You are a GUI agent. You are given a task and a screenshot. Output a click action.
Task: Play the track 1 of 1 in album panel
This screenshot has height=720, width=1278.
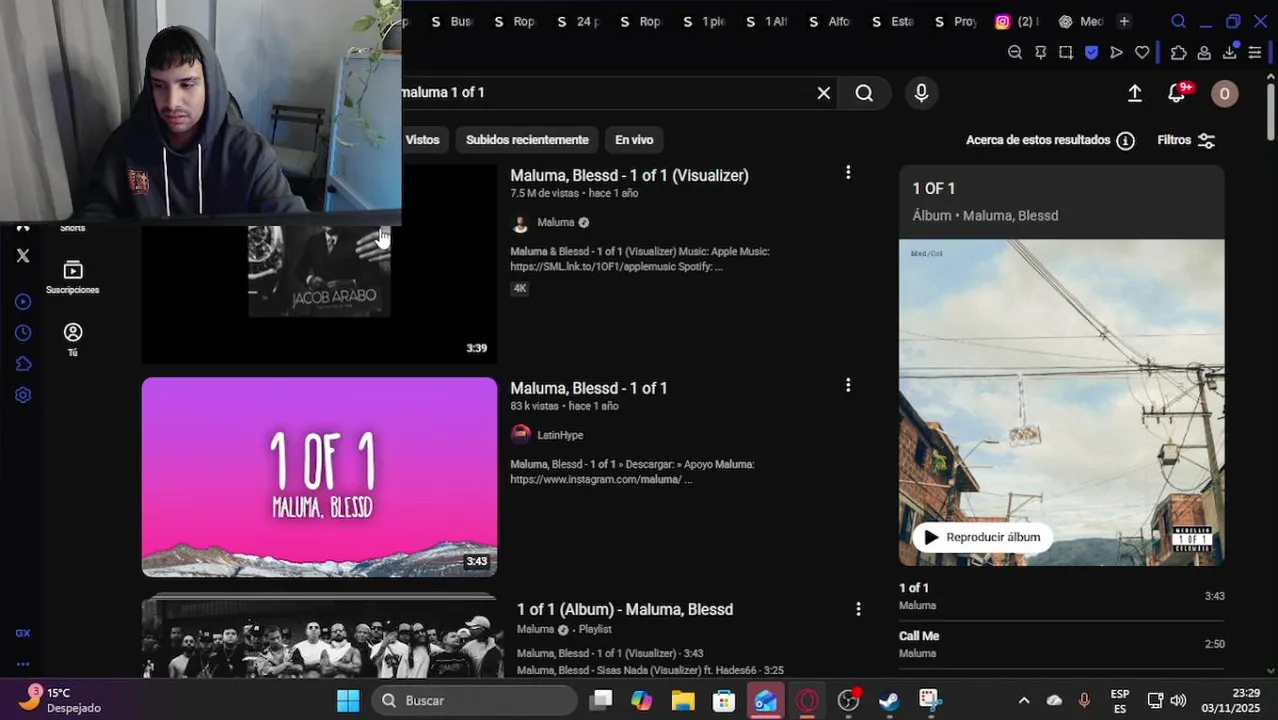click(x=1061, y=596)
